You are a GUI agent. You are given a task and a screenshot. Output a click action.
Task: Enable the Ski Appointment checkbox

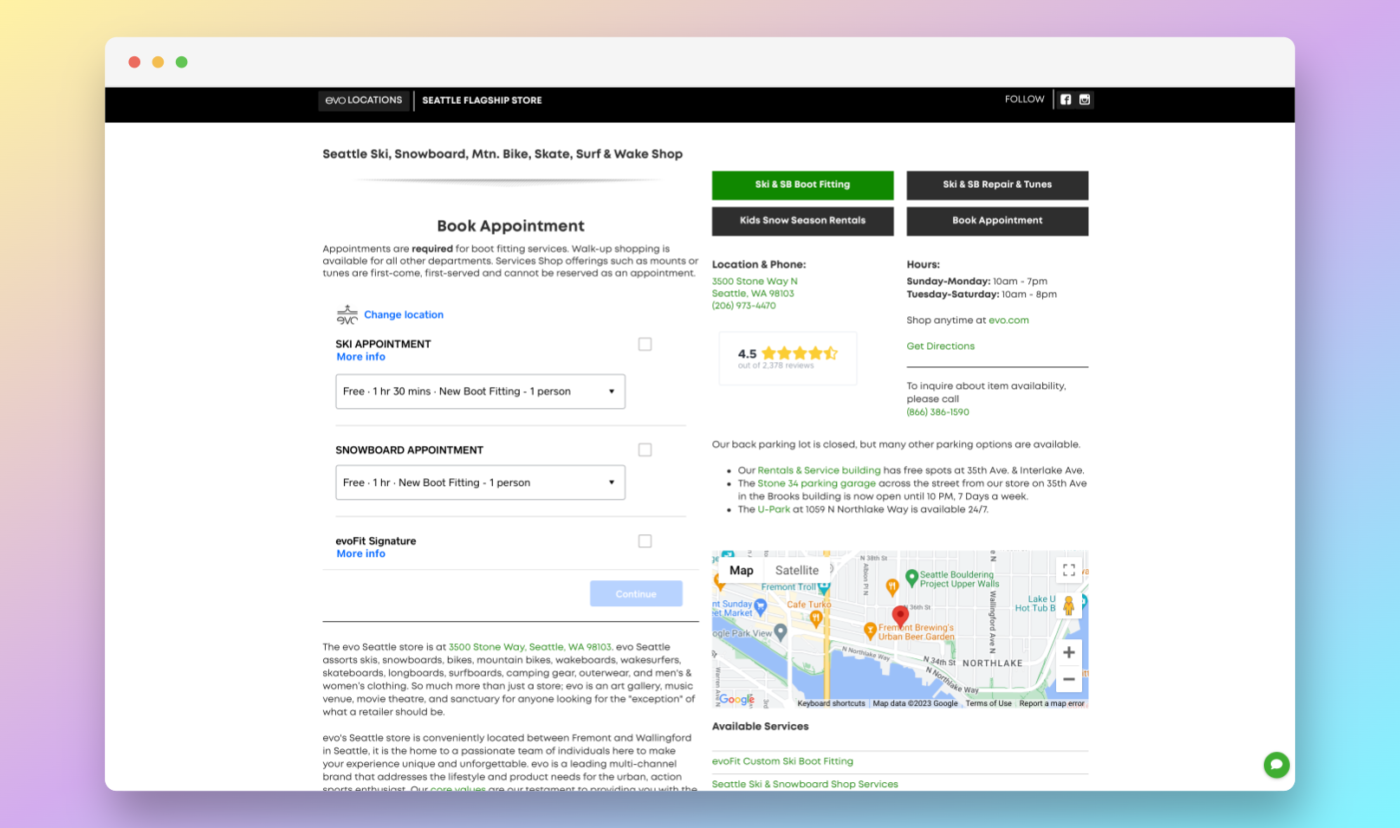tap(645, 343)
